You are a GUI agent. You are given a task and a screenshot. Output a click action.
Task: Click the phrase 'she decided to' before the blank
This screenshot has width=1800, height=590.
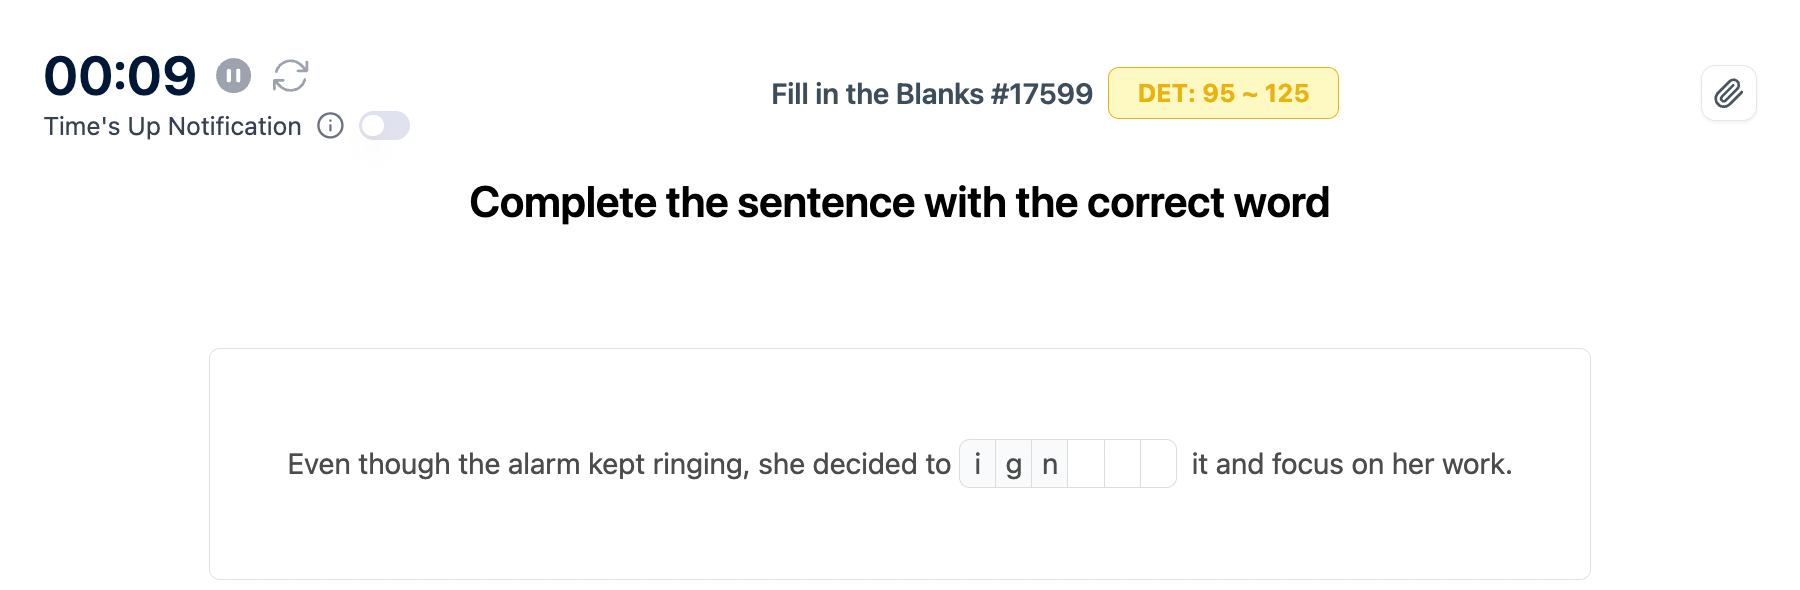coord(854,464)
